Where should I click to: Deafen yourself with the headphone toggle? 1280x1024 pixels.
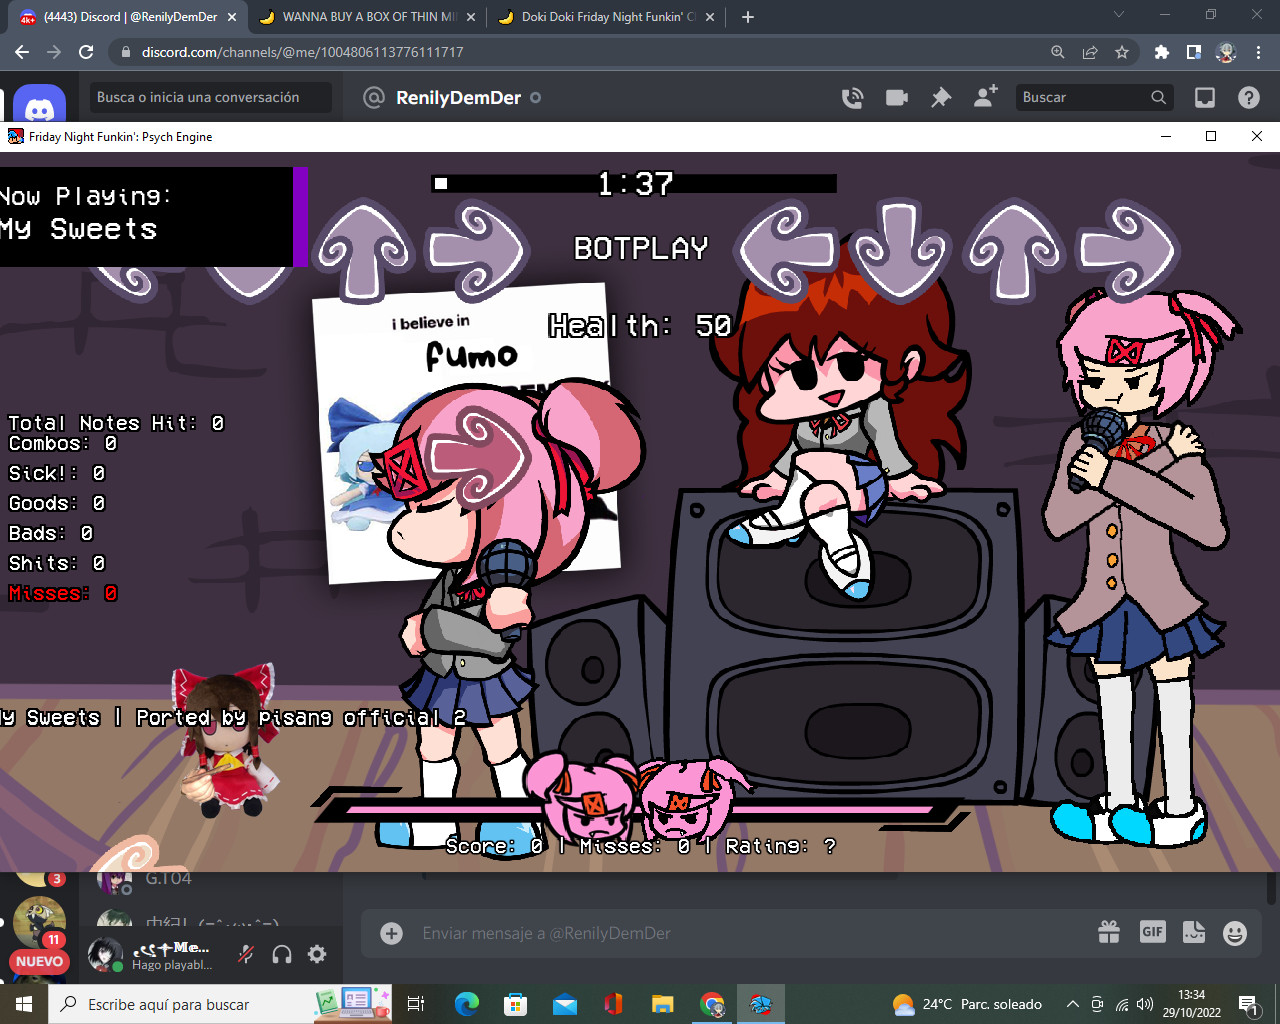[281, 954]
